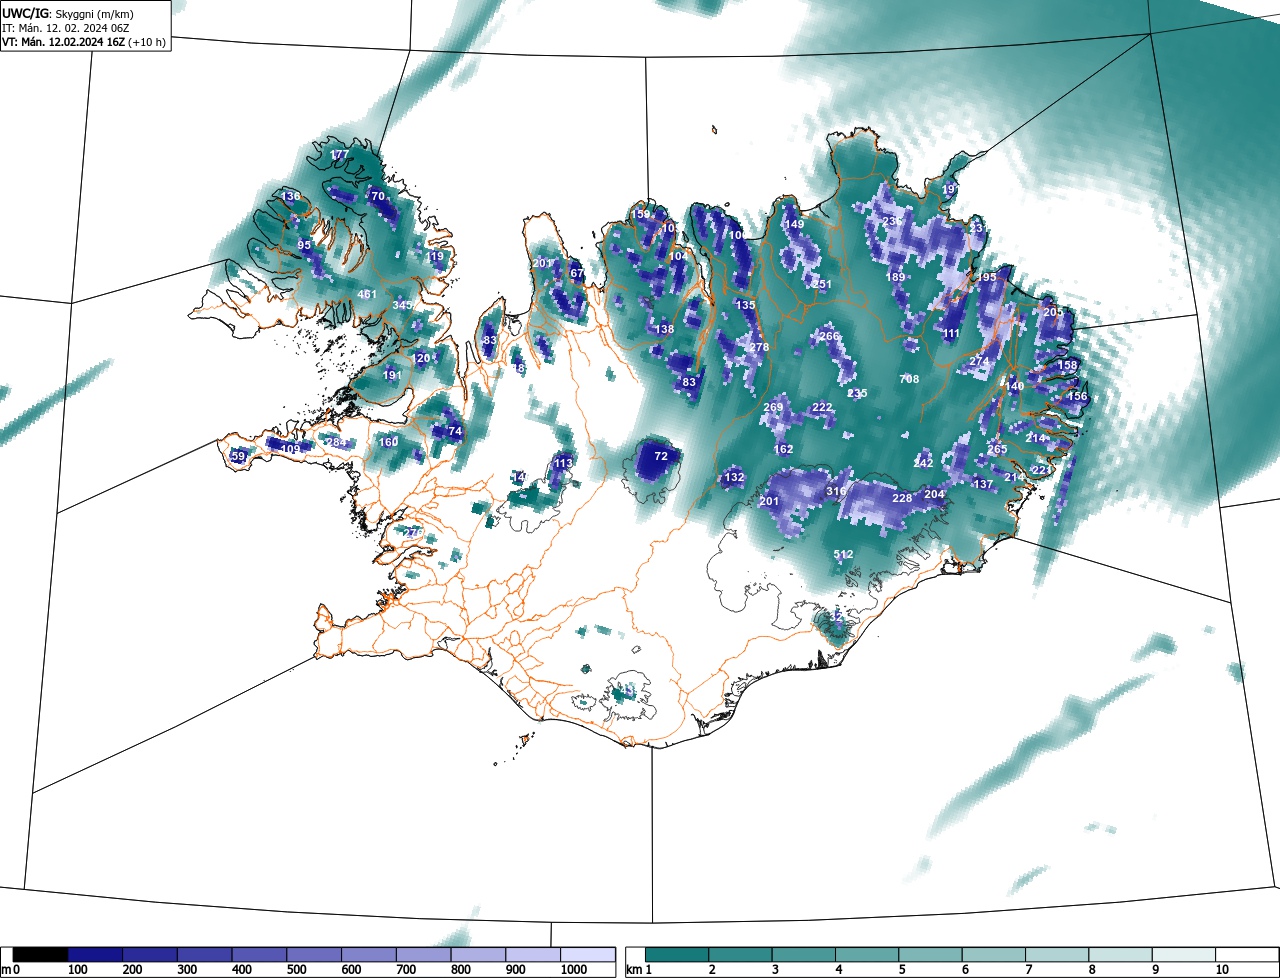The width and height of the screenshot is (1280, 978).
Task: Click the visibility value '708' on the map
Action: (909, 379)
